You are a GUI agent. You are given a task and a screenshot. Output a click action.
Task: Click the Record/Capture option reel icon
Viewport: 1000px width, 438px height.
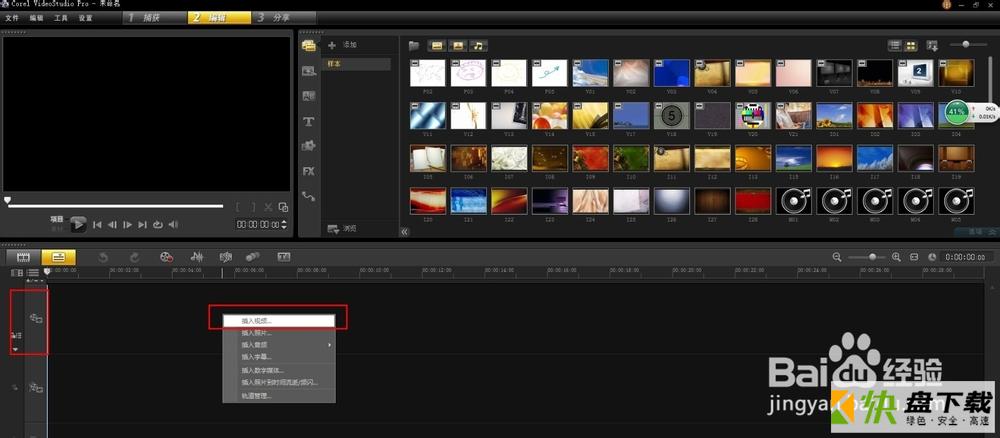[x=166, y=257]
